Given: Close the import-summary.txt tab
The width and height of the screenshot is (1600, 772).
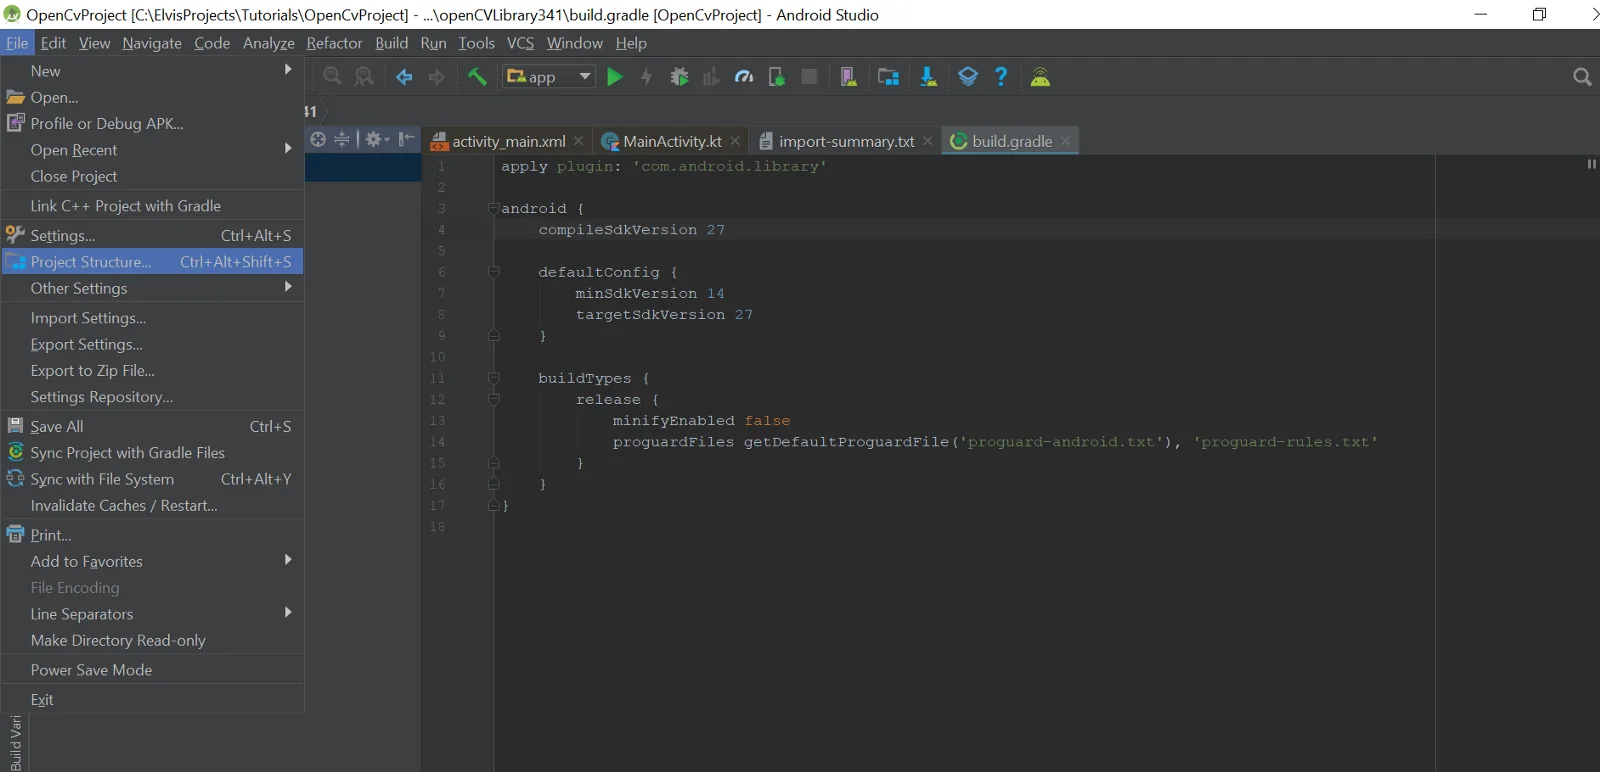Looking at the screenshot, I should click(x=927, y=141).
